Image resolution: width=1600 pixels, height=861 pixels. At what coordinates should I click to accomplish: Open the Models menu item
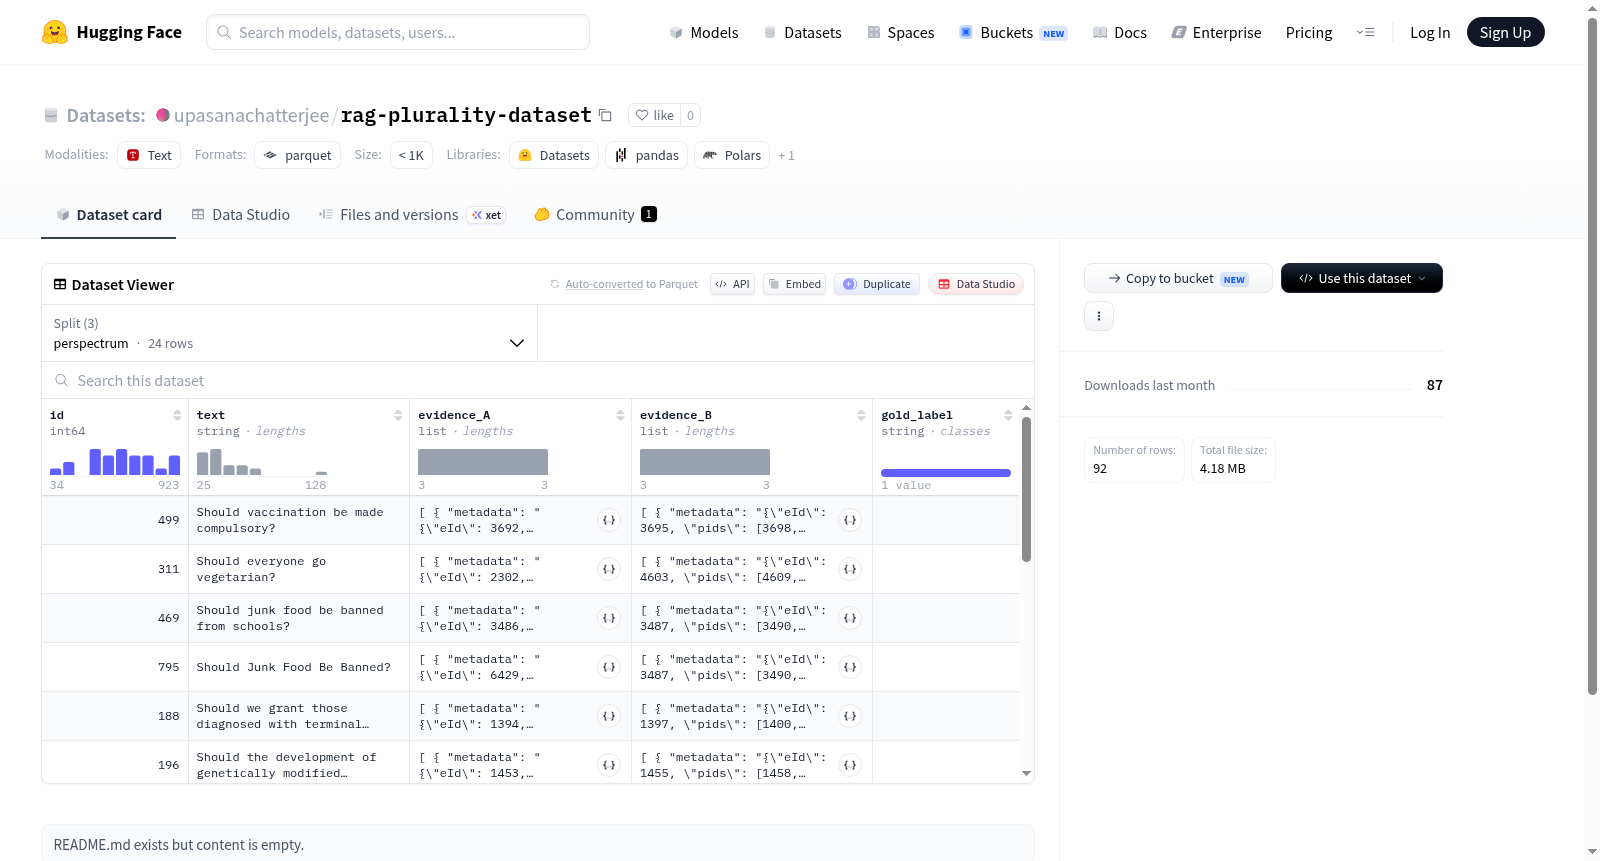(x=704, y=32)
